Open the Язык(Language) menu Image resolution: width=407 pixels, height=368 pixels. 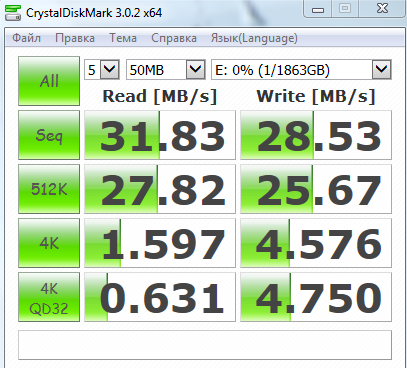pyautogui.click(x=254, y=38)
